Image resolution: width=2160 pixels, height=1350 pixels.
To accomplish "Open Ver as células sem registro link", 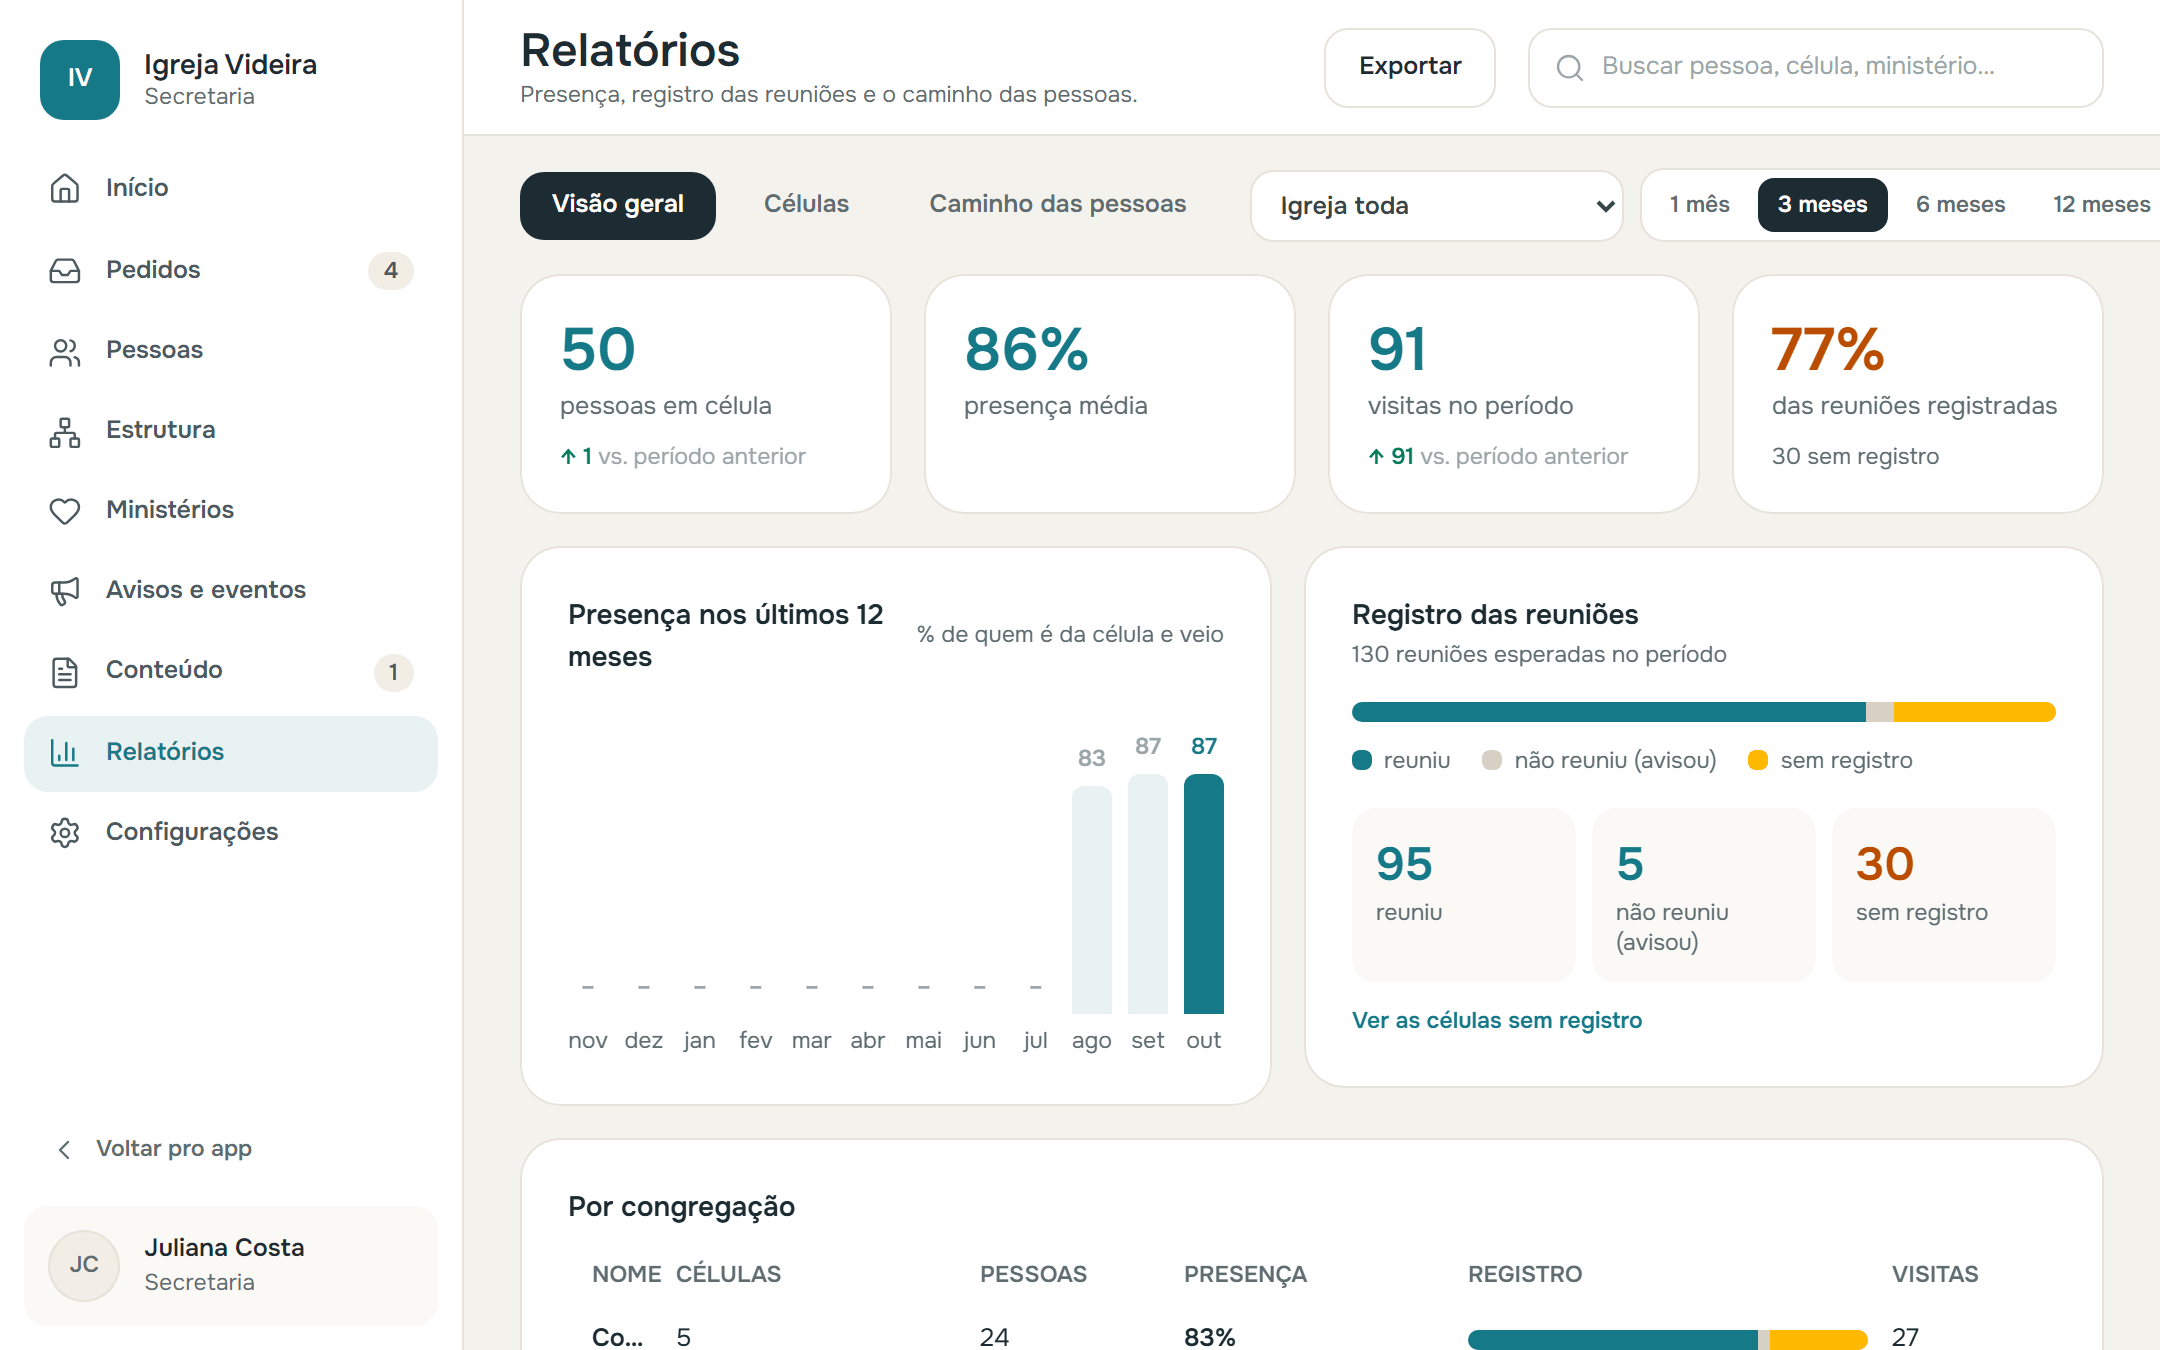I will pos(1497,1020).
